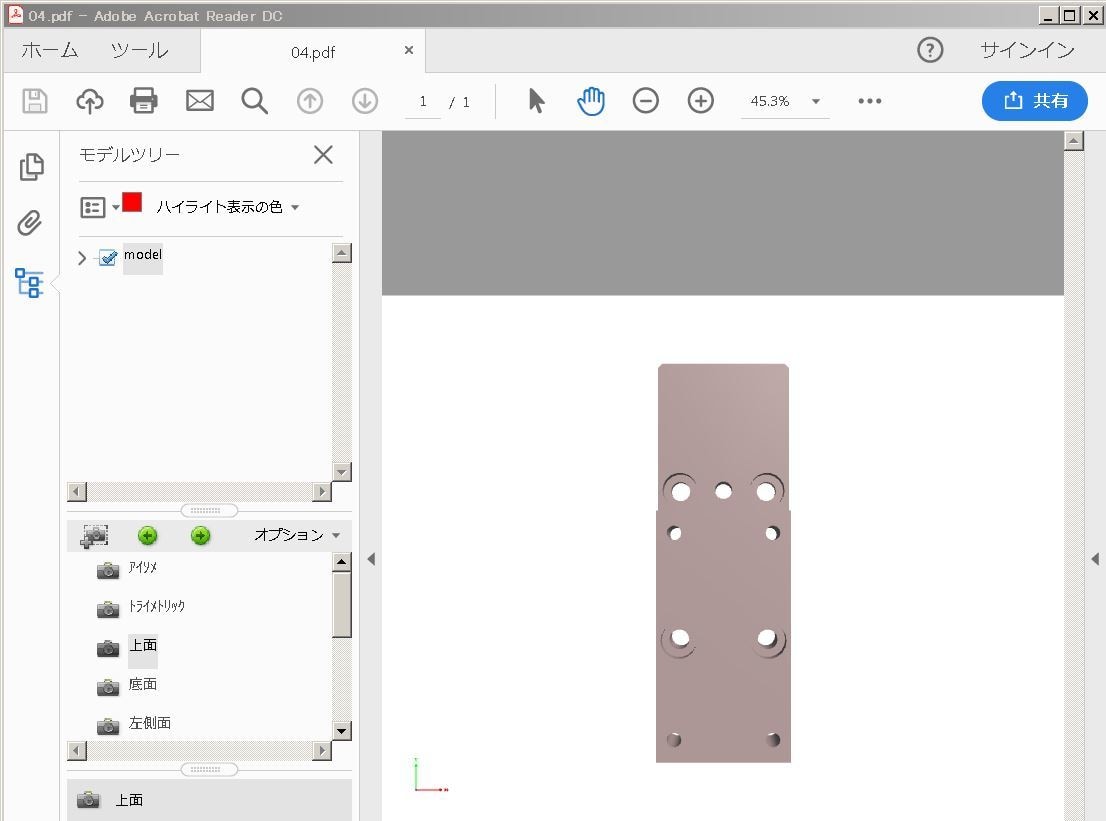Click the page number input field
The width and height of the screenshot is (1106, 821).
pyautogui.click(x=423, y=102)
